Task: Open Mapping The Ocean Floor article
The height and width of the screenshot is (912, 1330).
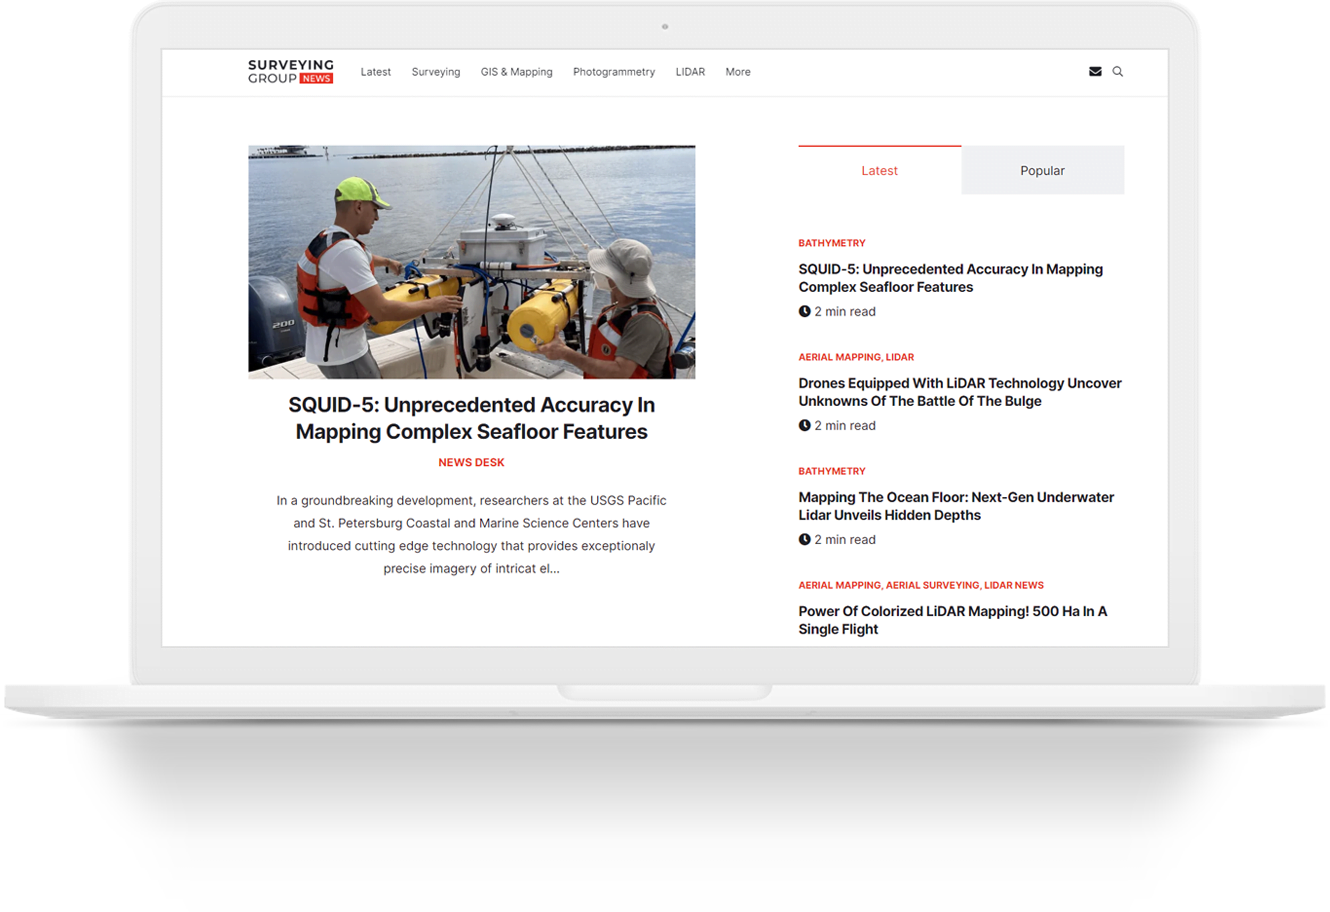Action: click(x=955, y=506)
